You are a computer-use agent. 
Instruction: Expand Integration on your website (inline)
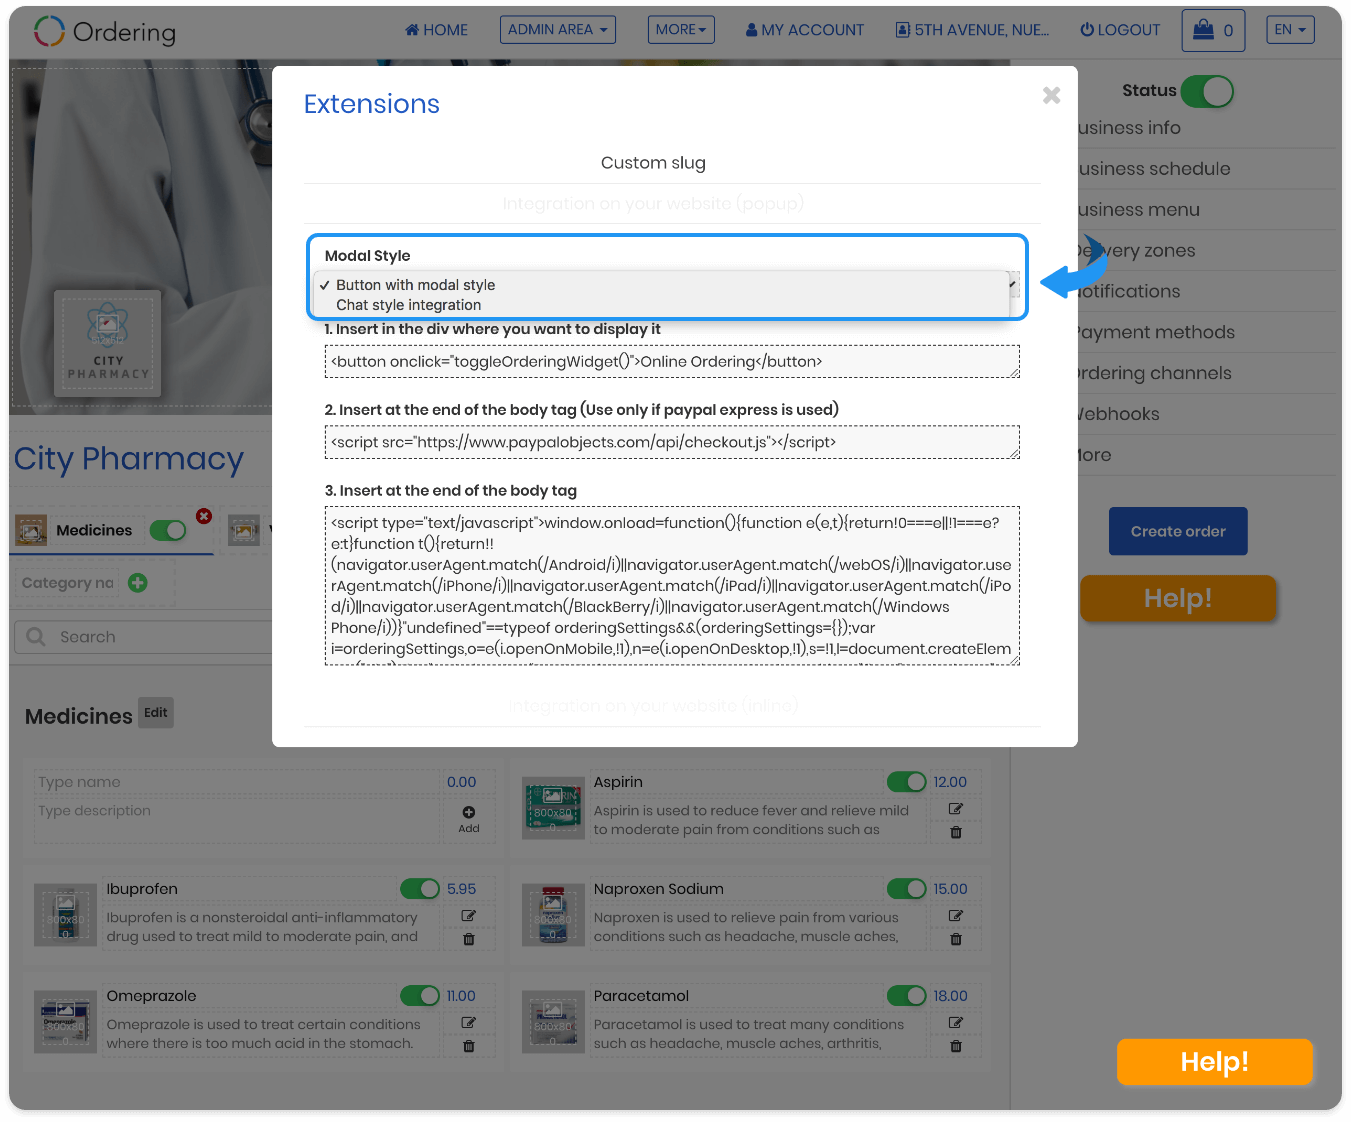coord(653,706)
